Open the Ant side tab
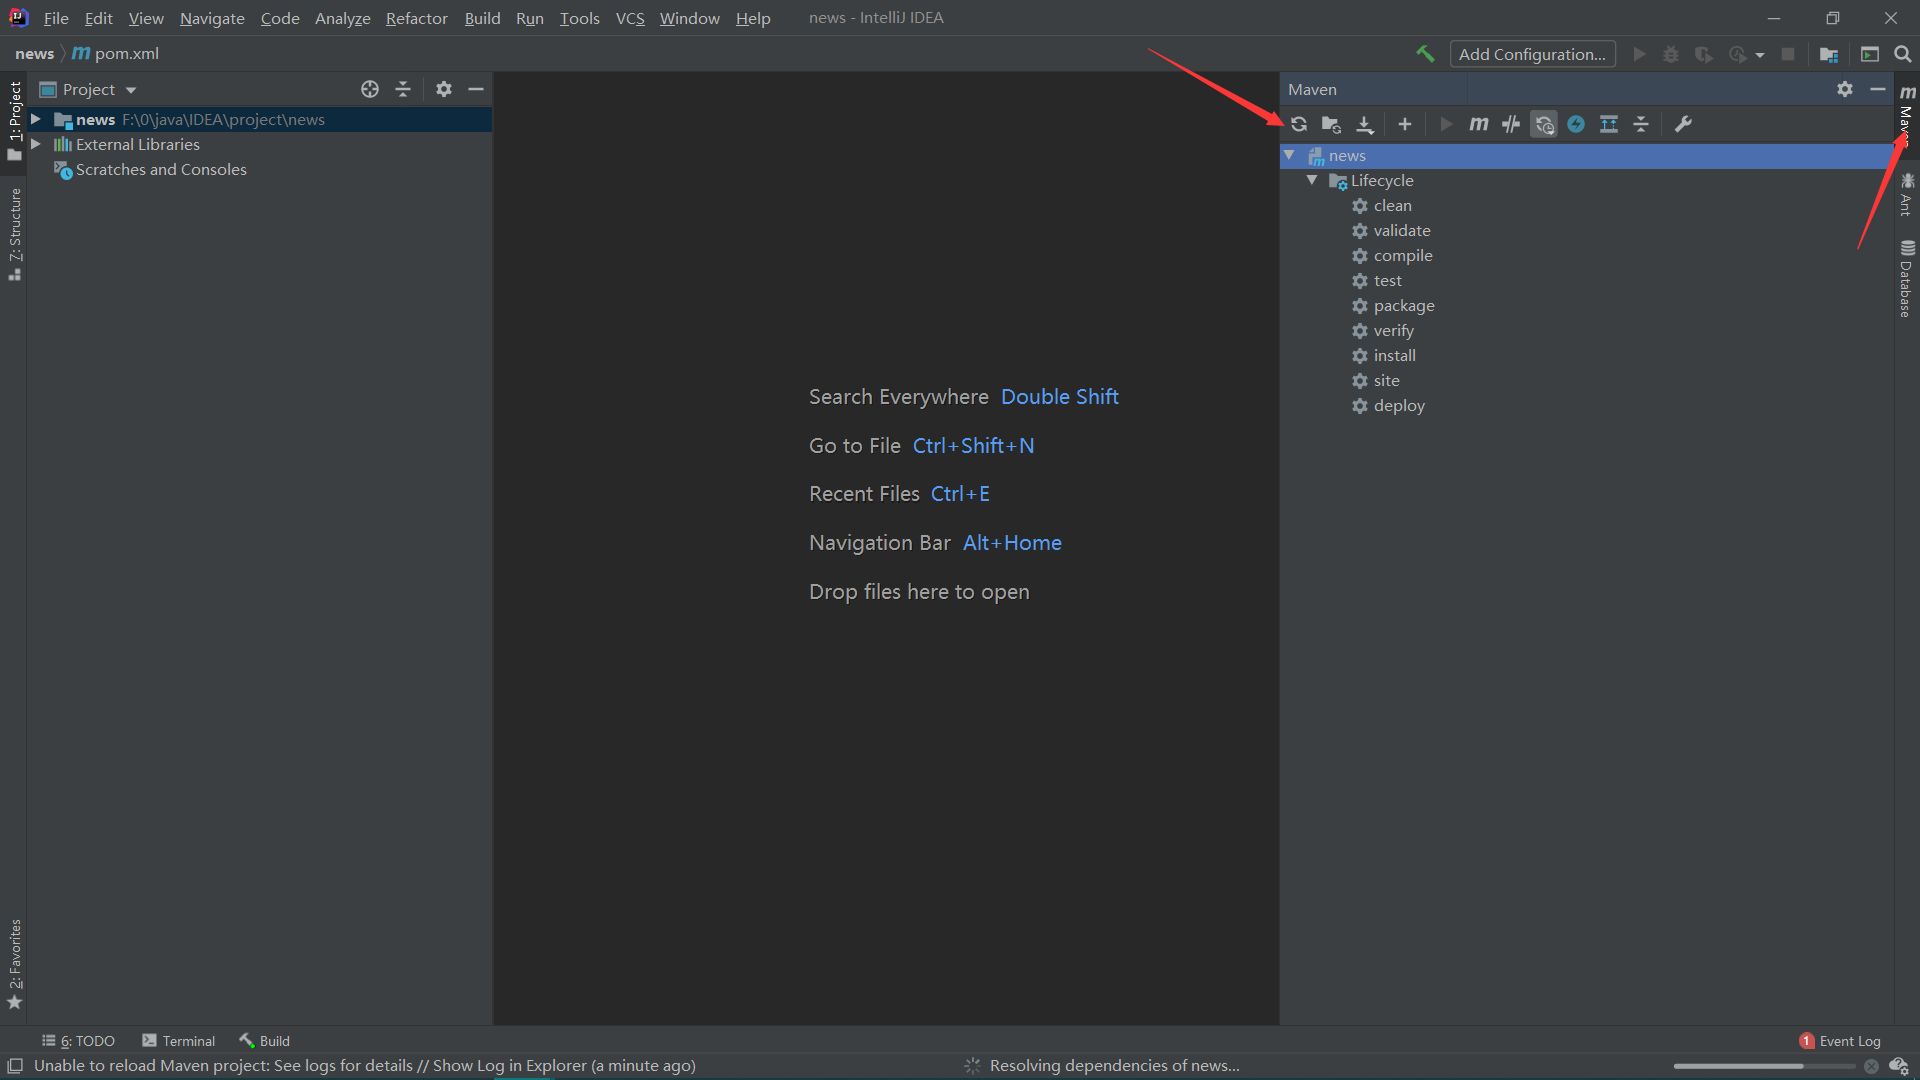Viewport: 1920px width, 1080px height. [x=1907, y=194]
